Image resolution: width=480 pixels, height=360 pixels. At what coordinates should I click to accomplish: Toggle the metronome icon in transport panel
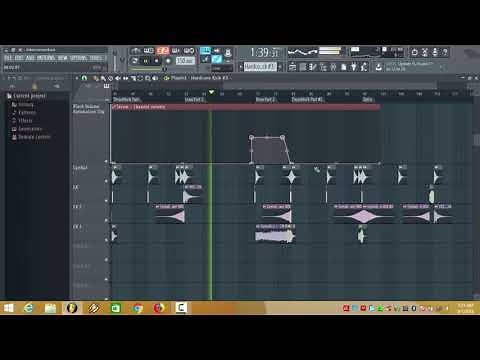point(136,51)
